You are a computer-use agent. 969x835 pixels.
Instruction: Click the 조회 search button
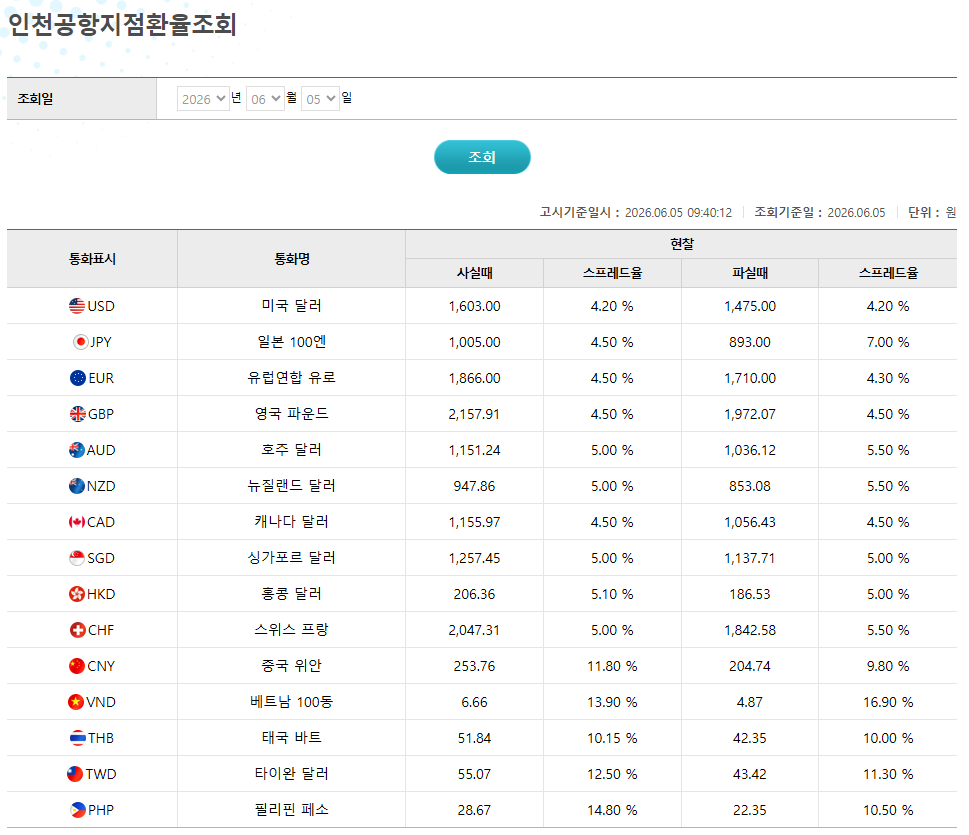pos(482,157)
